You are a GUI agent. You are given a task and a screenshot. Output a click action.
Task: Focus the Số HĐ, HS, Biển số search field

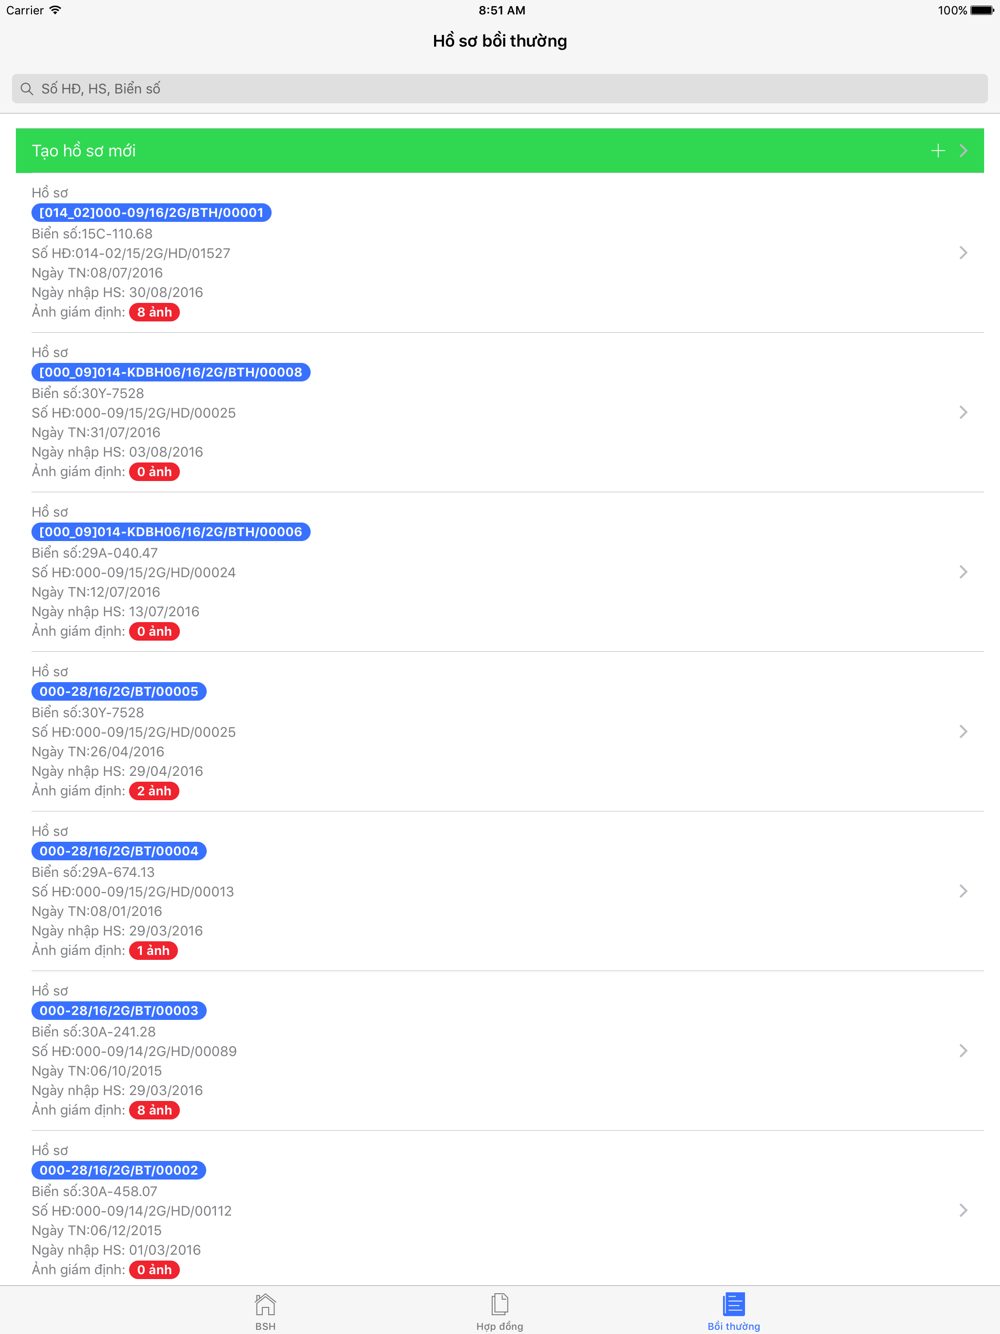click(500, 89)
